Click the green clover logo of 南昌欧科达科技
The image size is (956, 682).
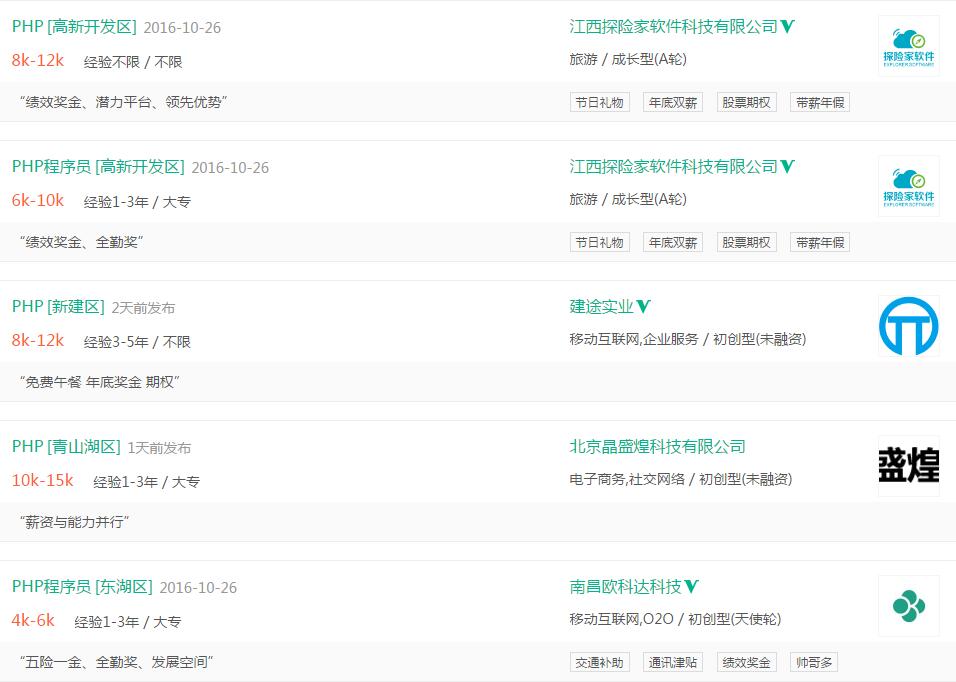908,606
